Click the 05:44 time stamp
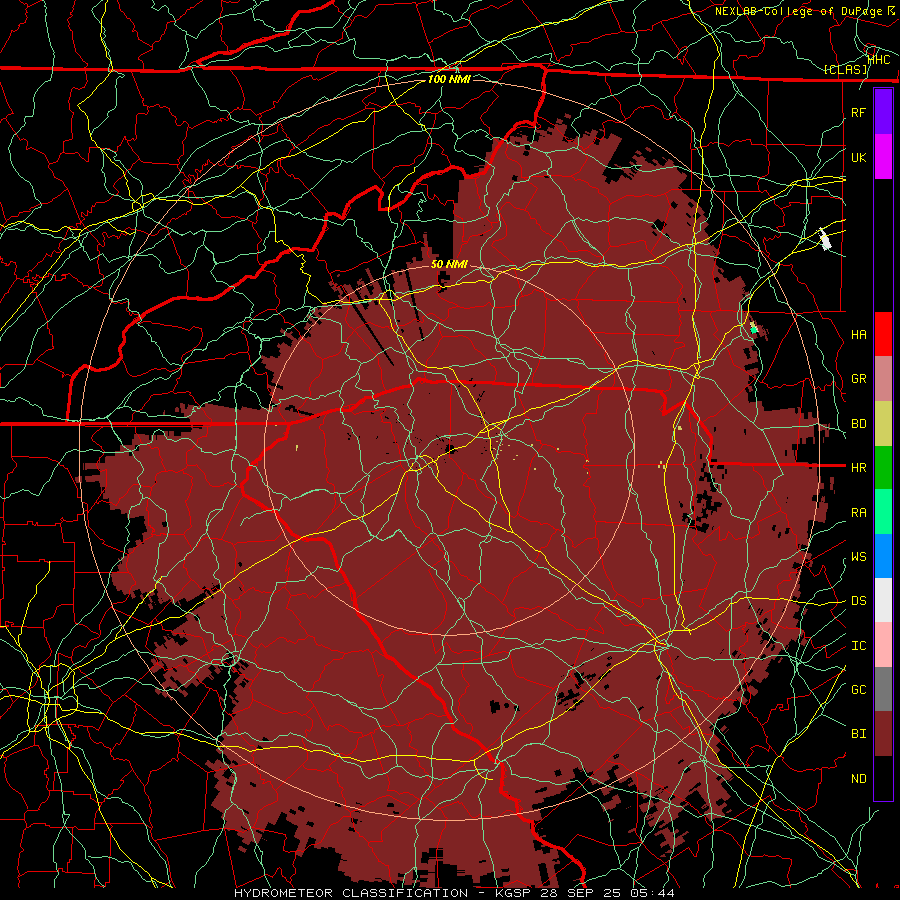Image resolution: width=900 pixels, height=900 pixels. pyautogui.click(x=651, y=893)
